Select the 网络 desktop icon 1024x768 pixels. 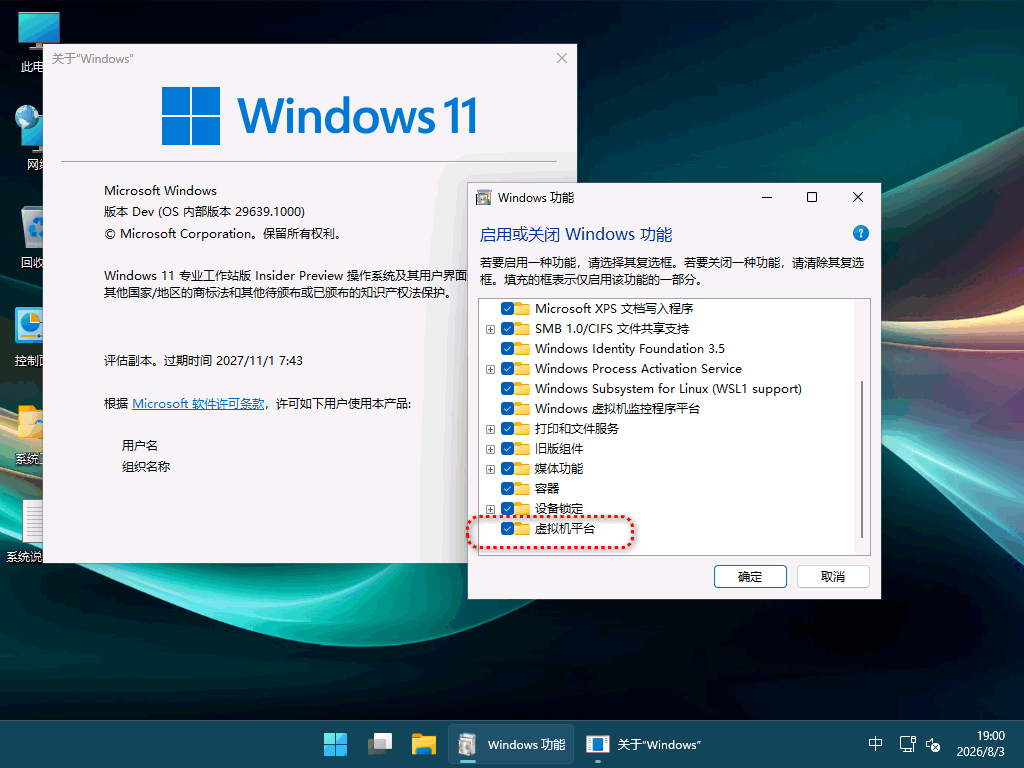tap(31, 137)
